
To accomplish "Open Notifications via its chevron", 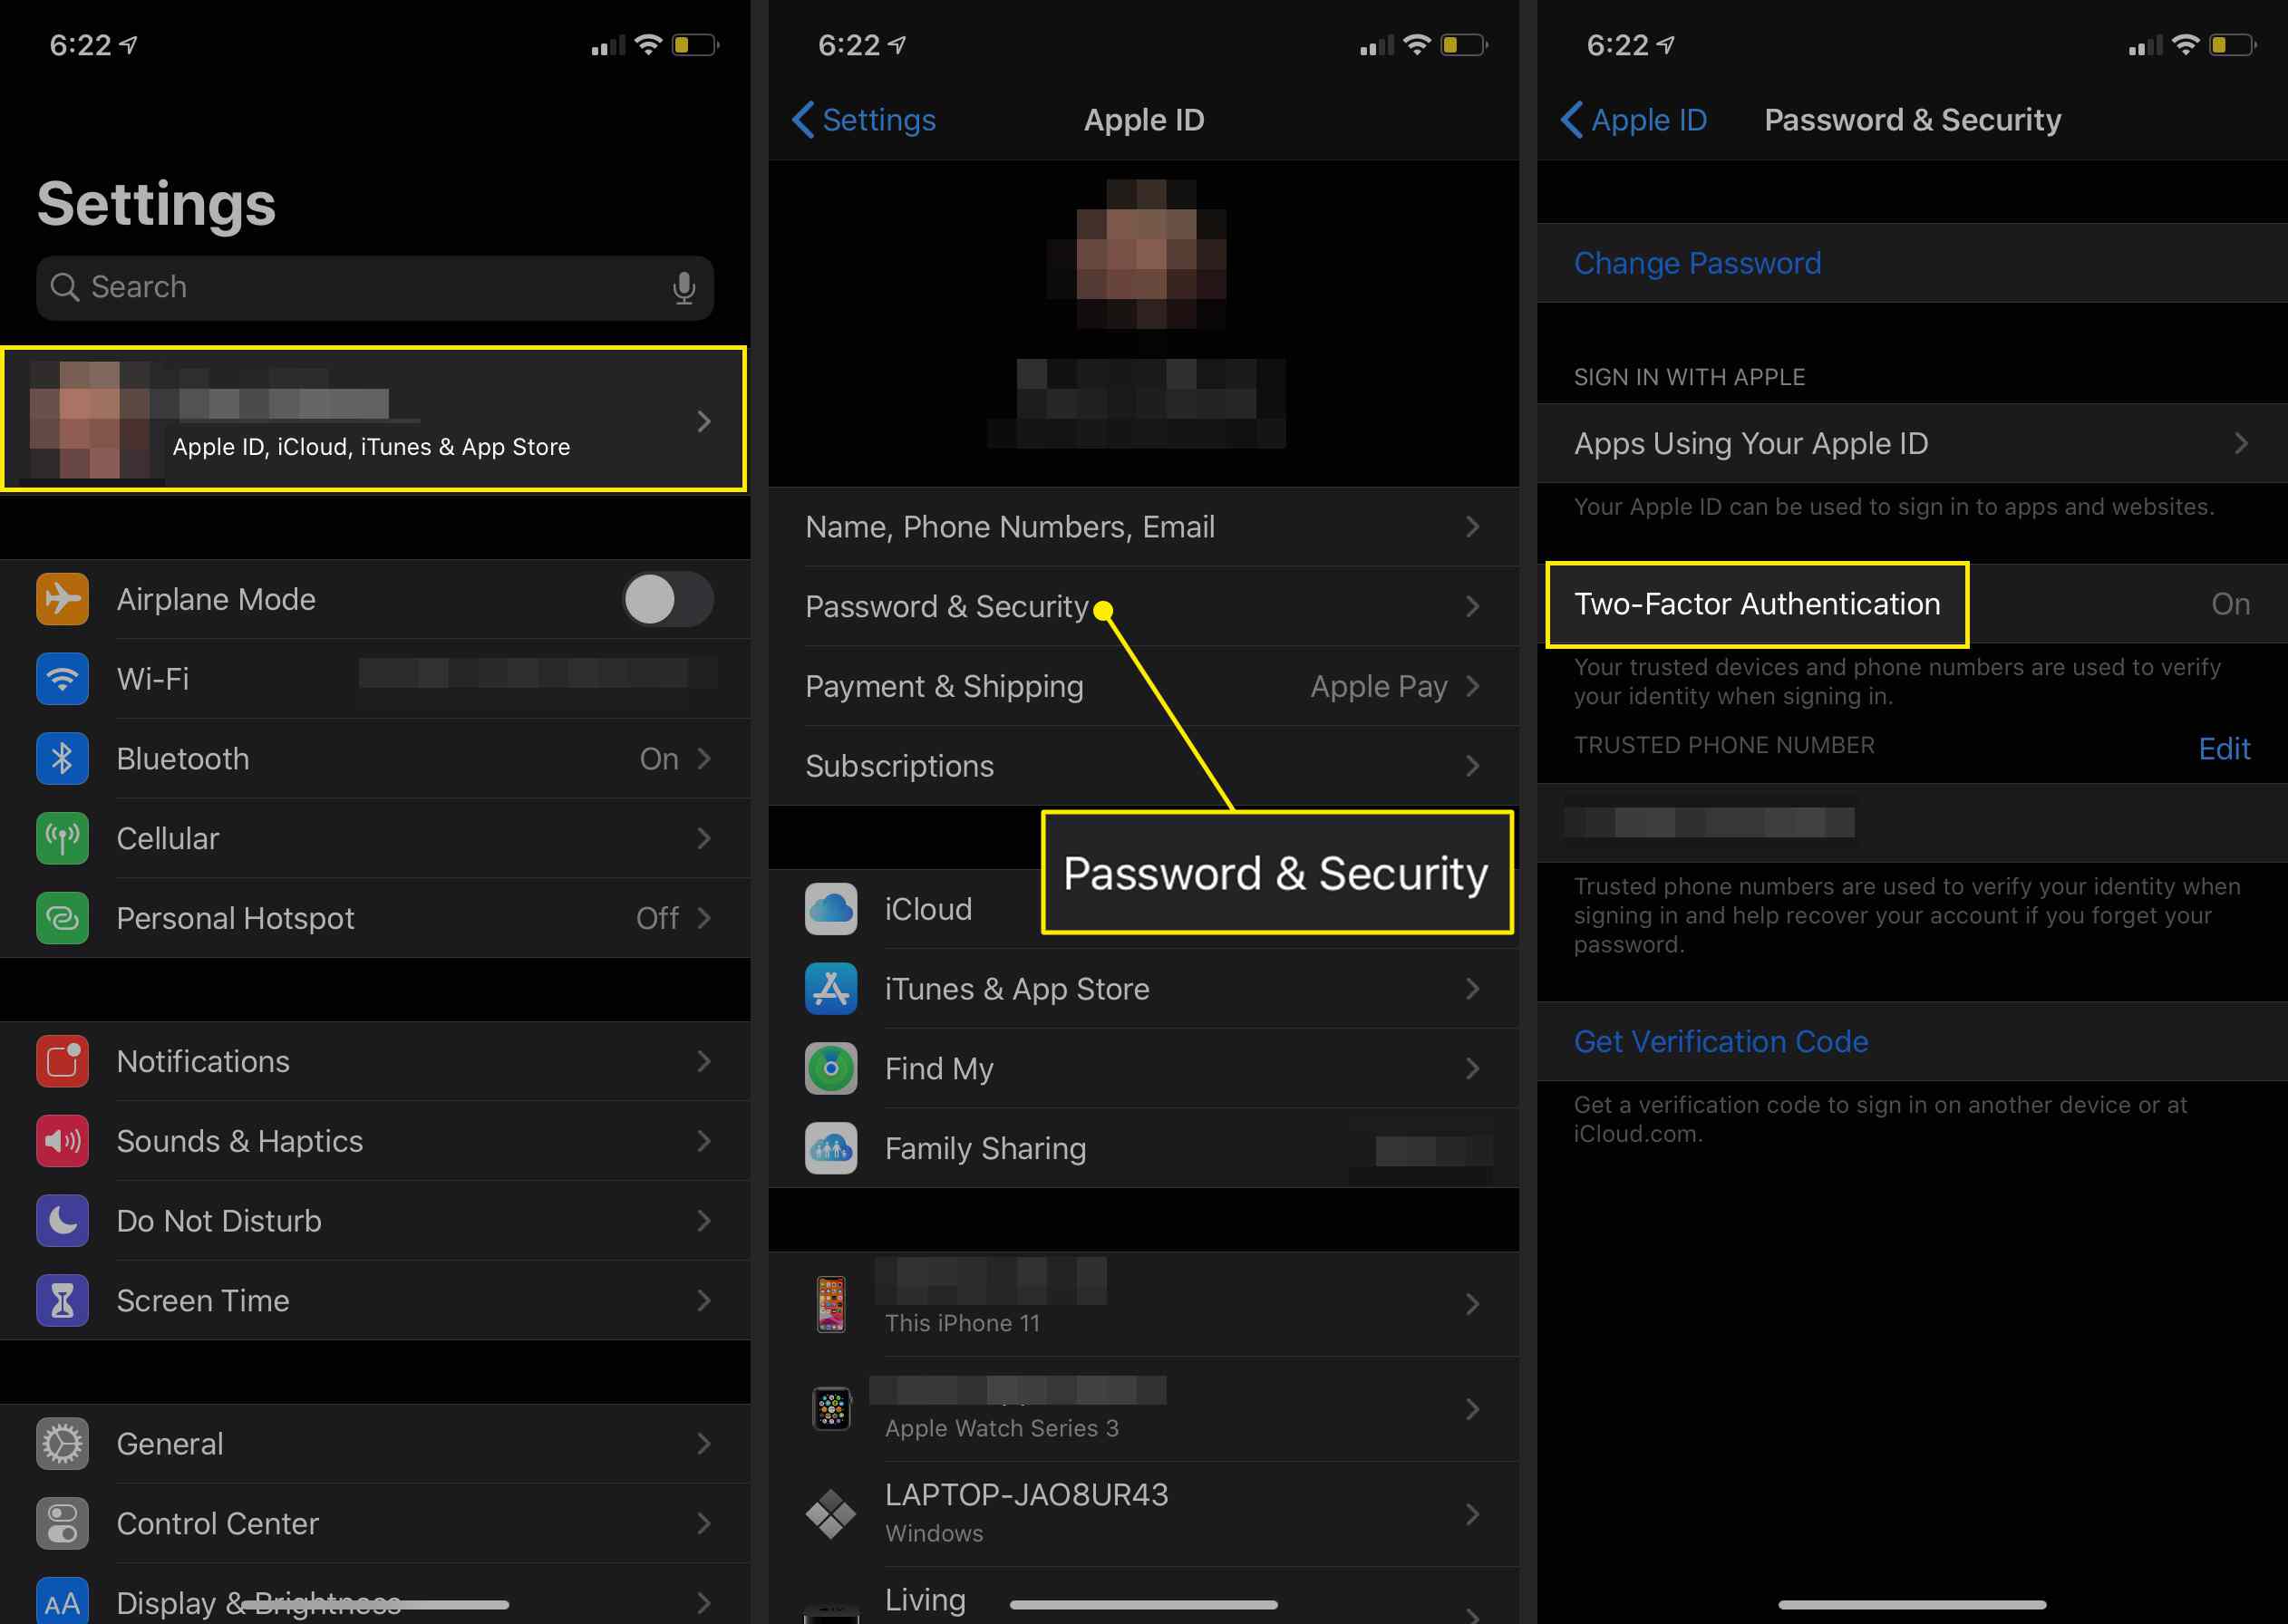I will pyautogui.click(x=704, y=1061).
